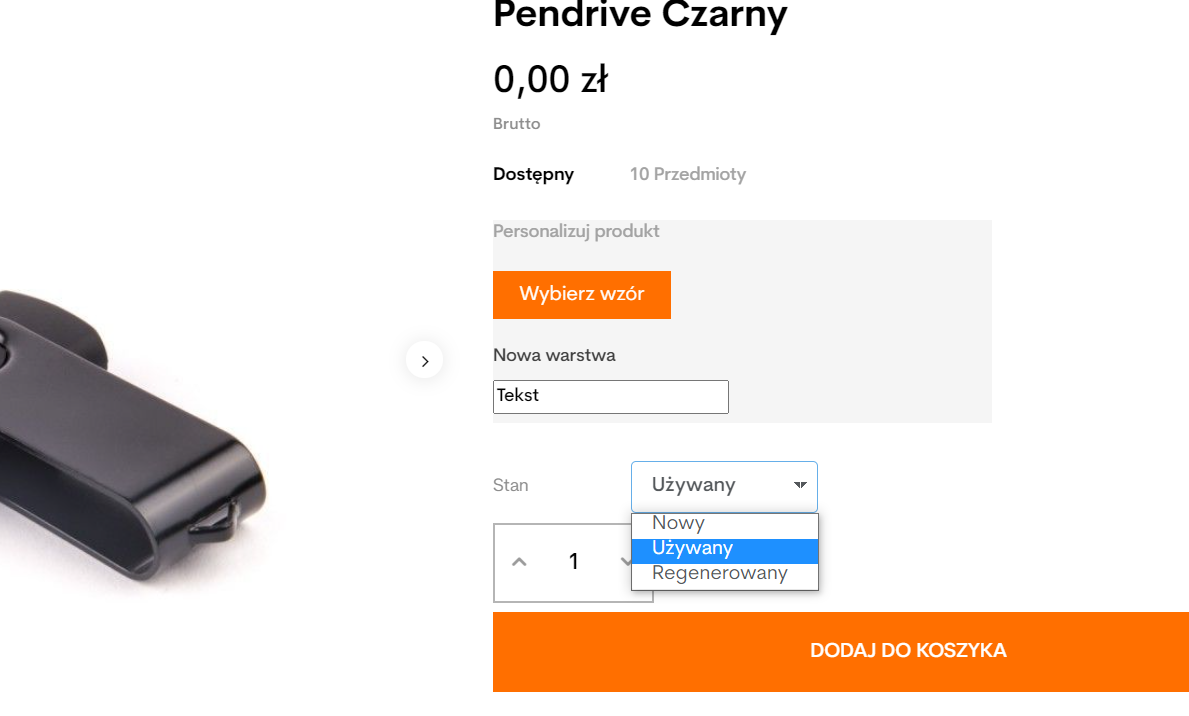This screenshot has height=716, width=1189.
Task: Decrease quantity with the down arrow
Action: tap(625, 562)
